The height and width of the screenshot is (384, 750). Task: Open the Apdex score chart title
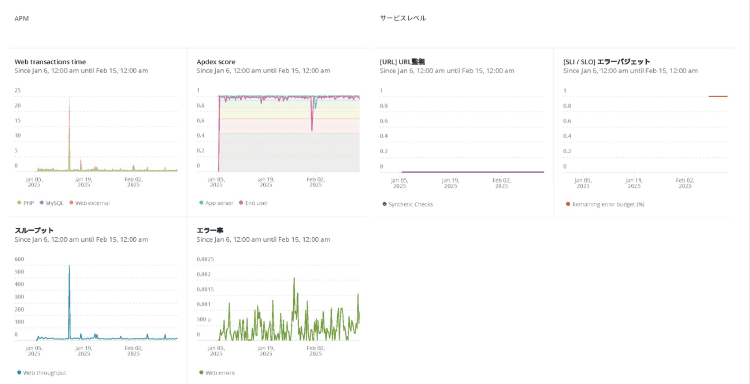[x=216, y=62]
